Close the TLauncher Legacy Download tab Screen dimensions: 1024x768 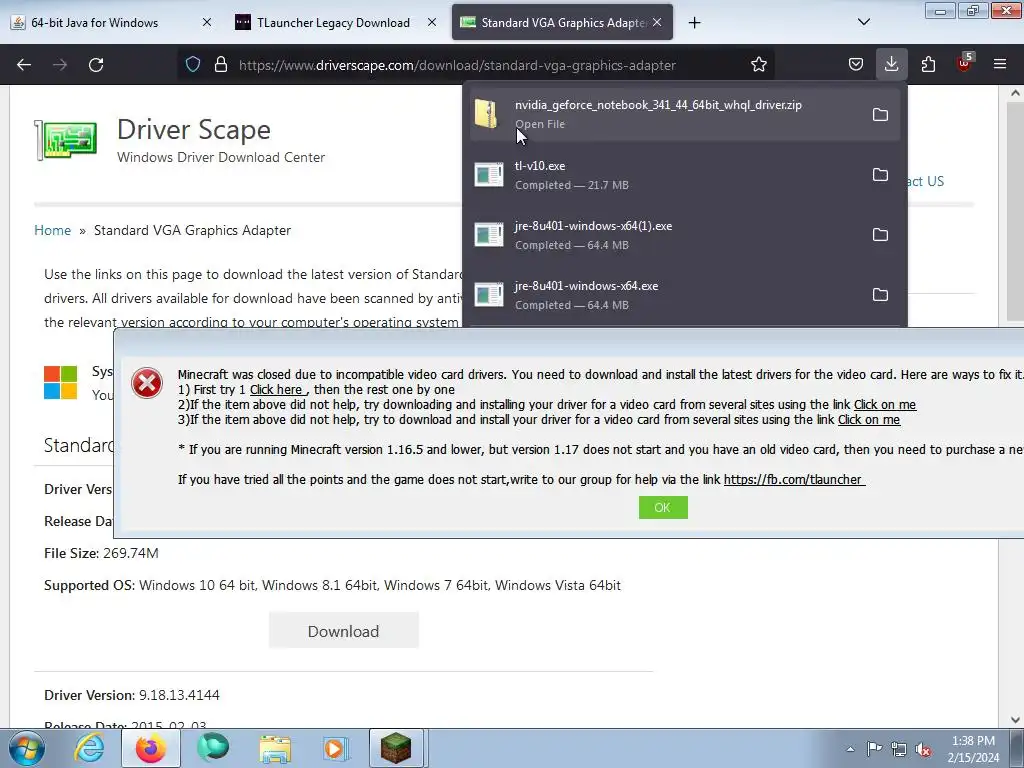tap(432, 23)
